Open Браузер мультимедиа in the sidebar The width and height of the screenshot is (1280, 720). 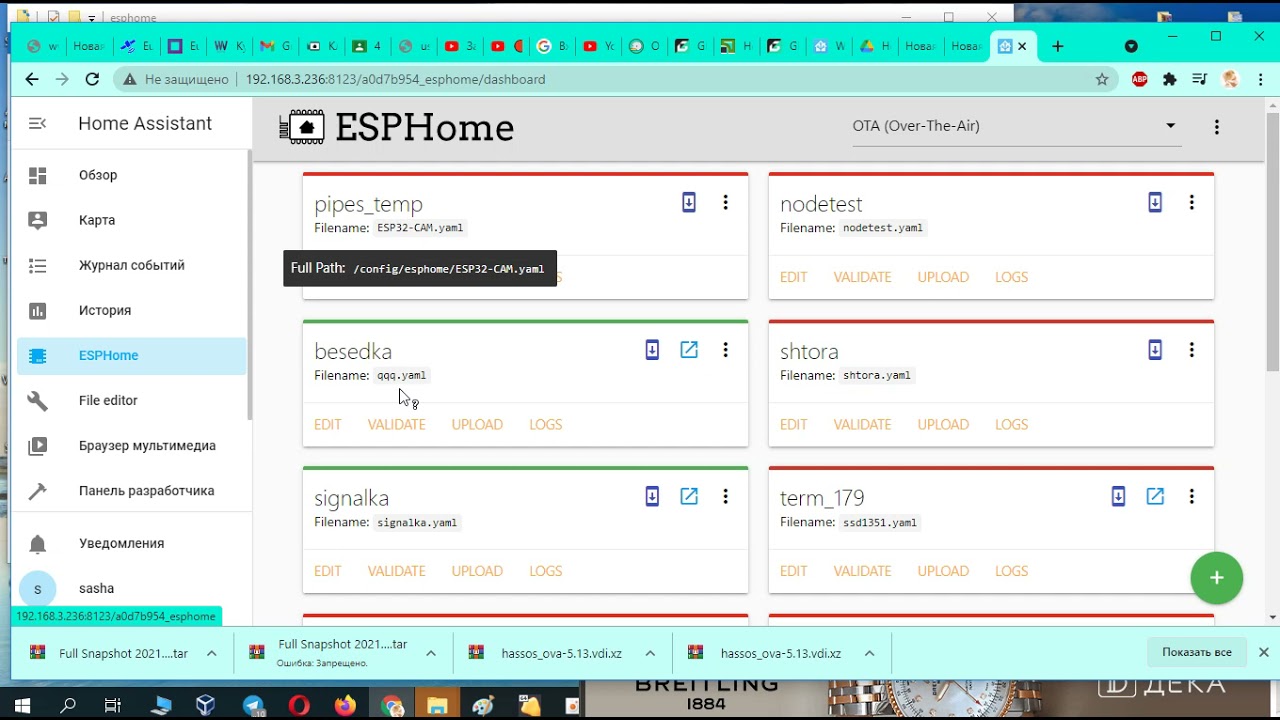(131, 446)
